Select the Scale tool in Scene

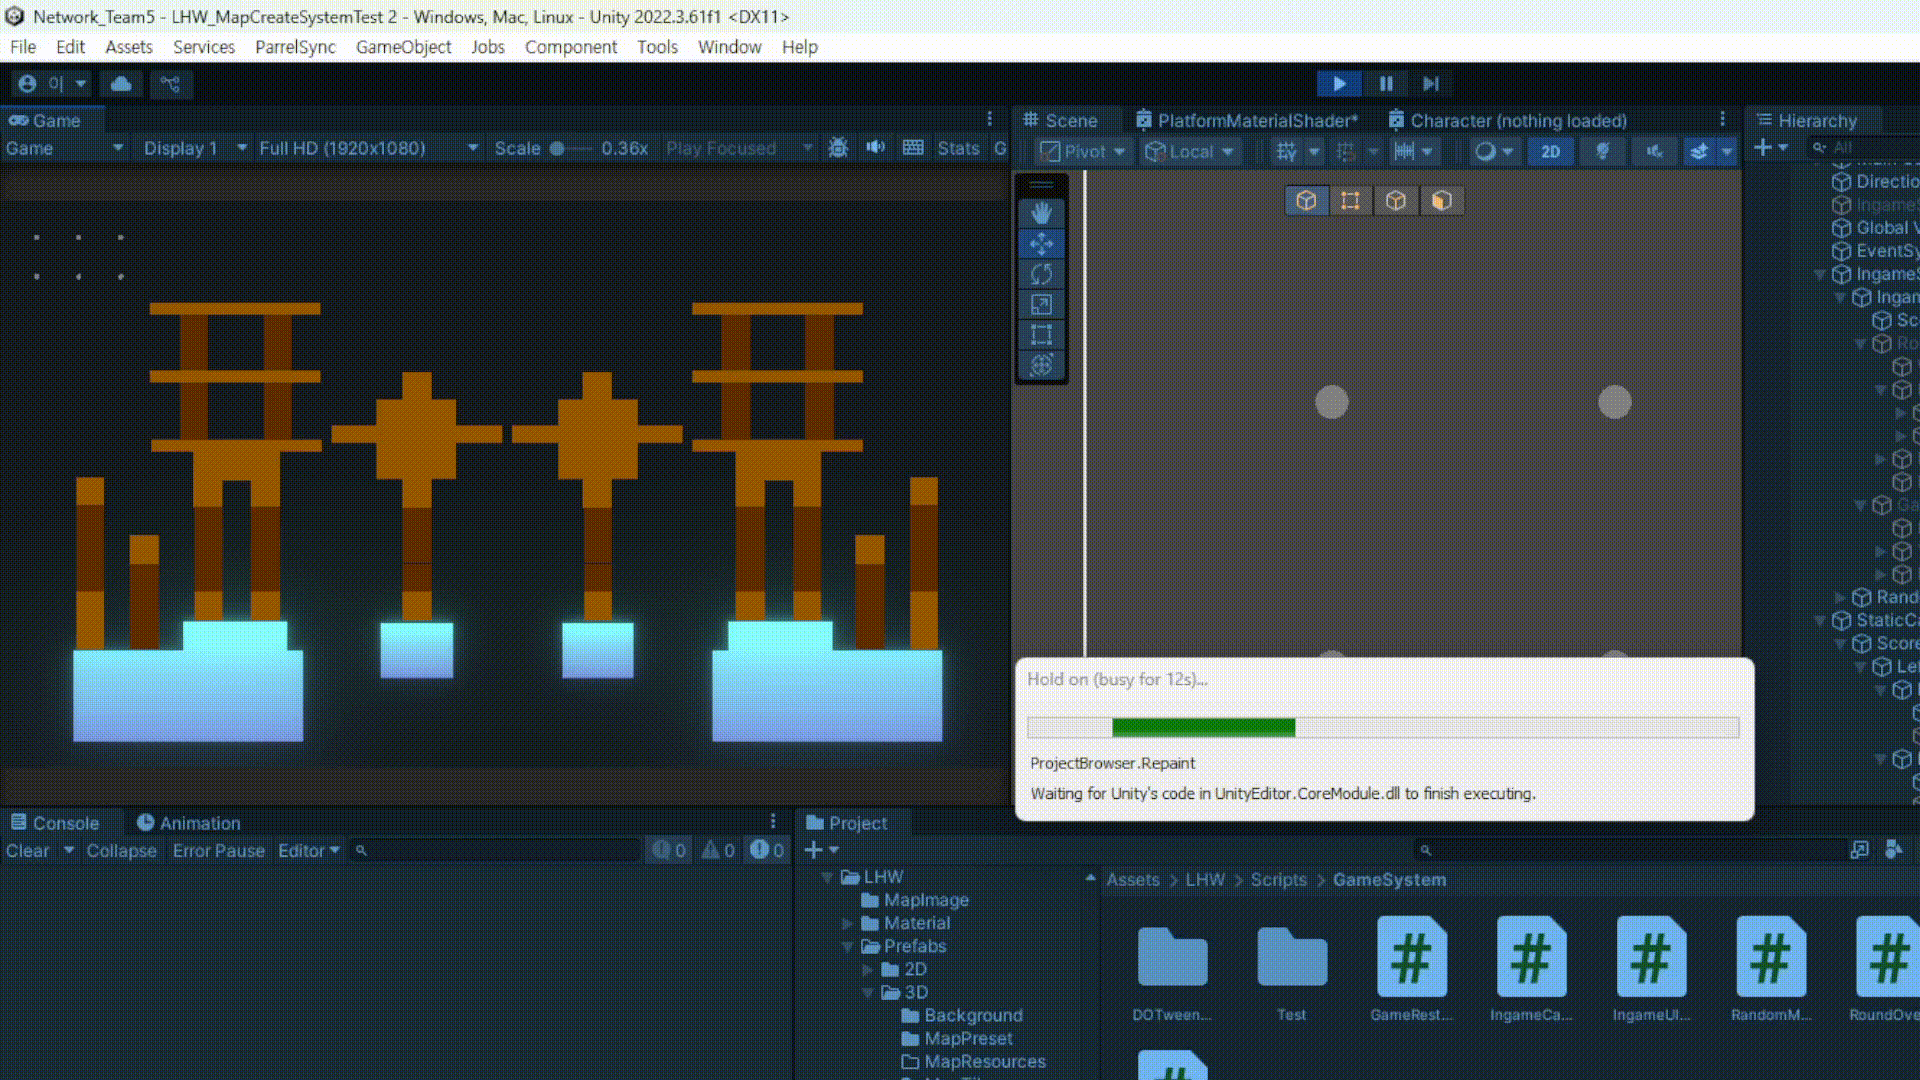pos(1041,305)
